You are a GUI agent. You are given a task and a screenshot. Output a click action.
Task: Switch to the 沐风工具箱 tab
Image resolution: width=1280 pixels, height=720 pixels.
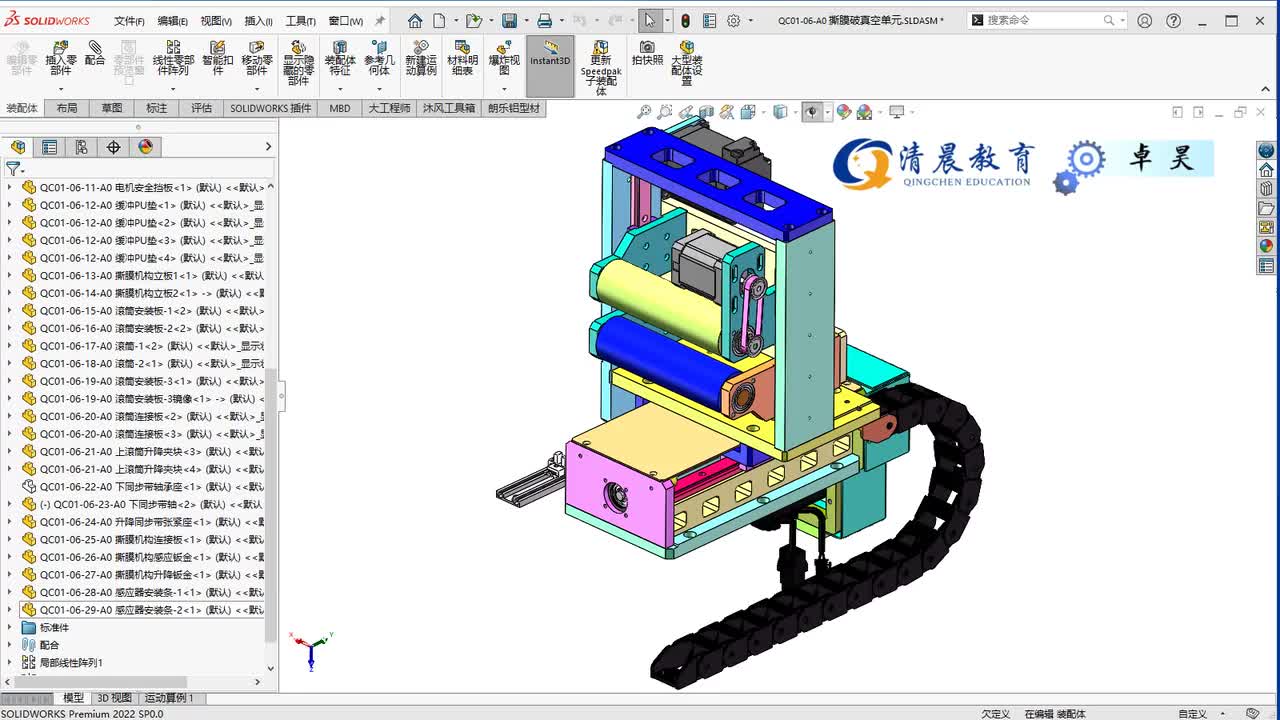click(449, 108)
